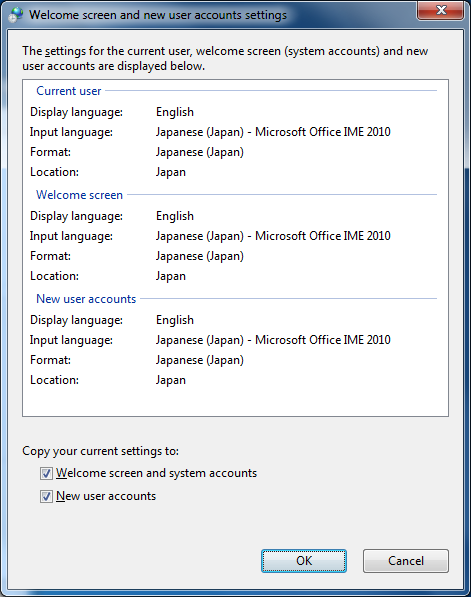The image size is (471, 597).
Task: Select the Current user section heading
Action: (69, 91)
